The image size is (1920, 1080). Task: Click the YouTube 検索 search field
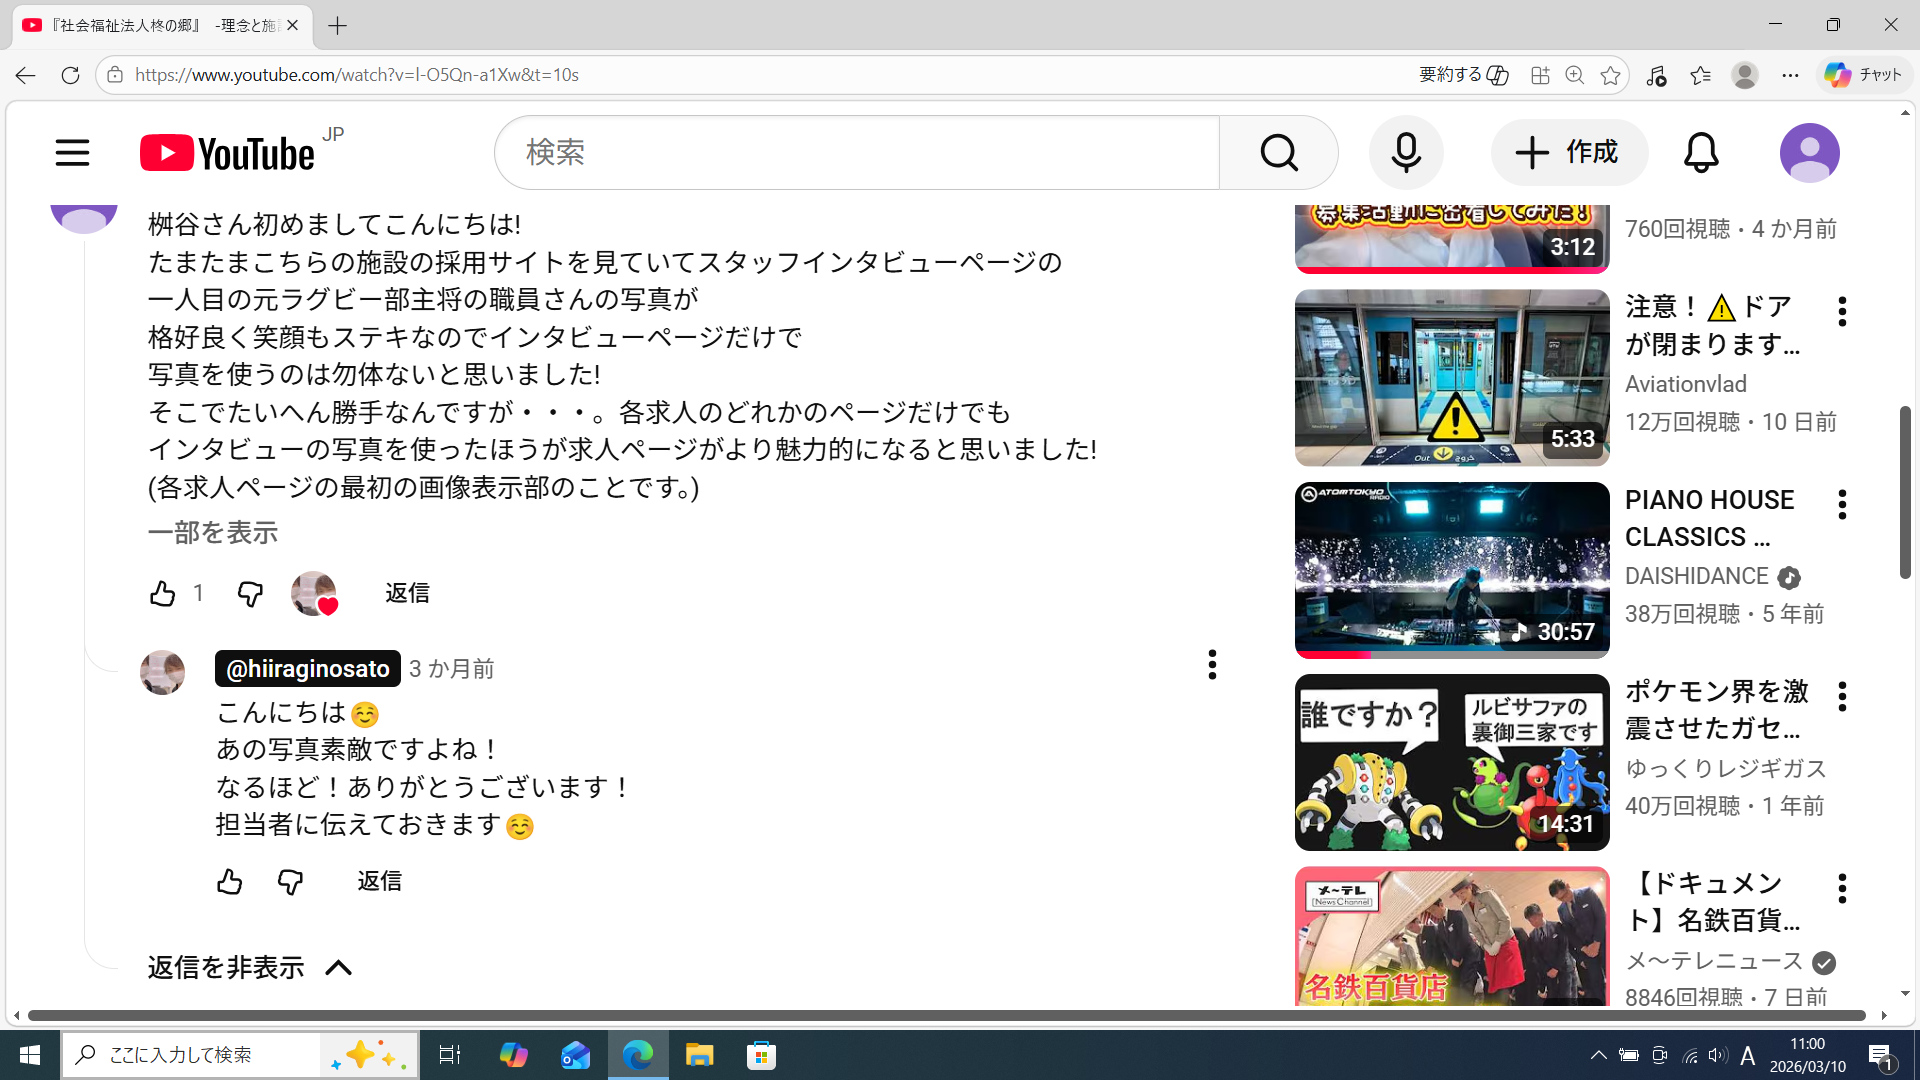[856, 153]
